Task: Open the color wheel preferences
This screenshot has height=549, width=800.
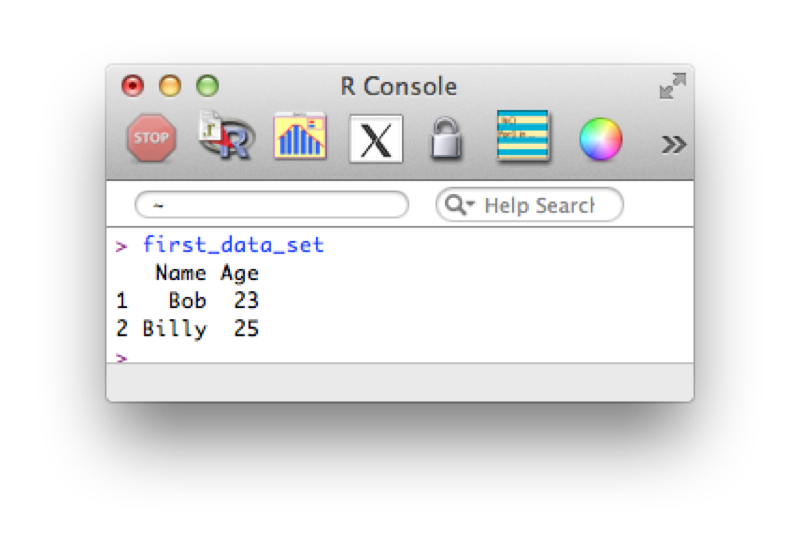Action: point(601,139)
